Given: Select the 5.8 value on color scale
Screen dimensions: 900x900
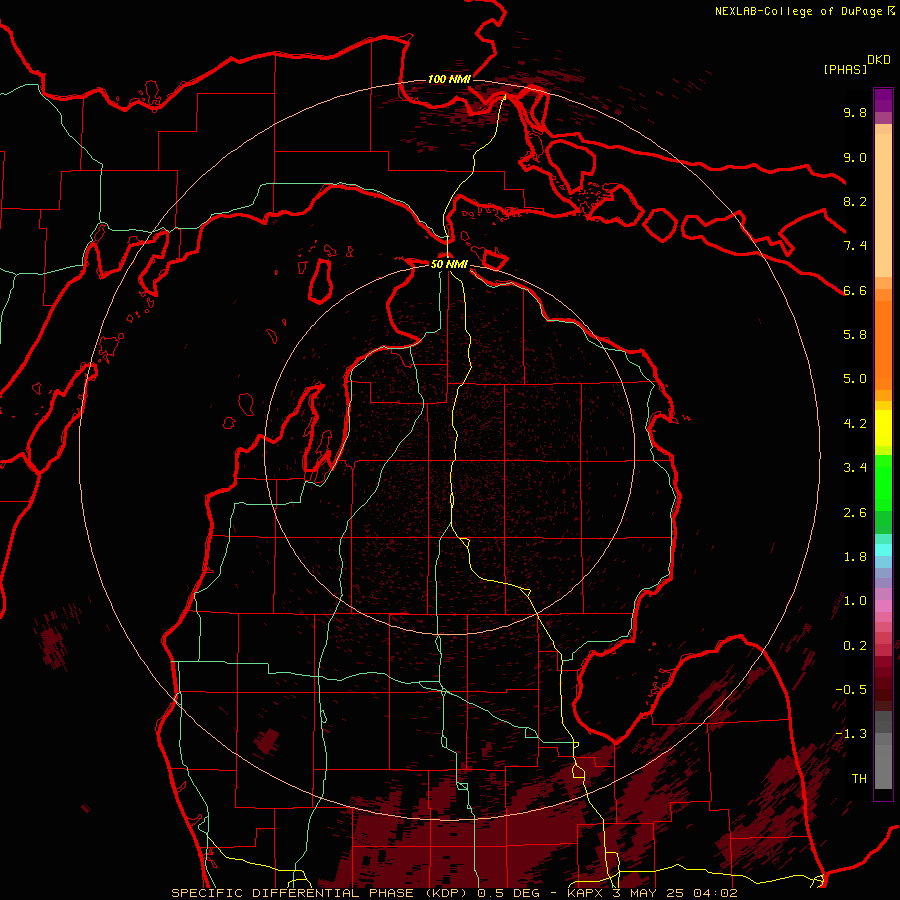Looking at the screenshot, I should coord(855,335).
